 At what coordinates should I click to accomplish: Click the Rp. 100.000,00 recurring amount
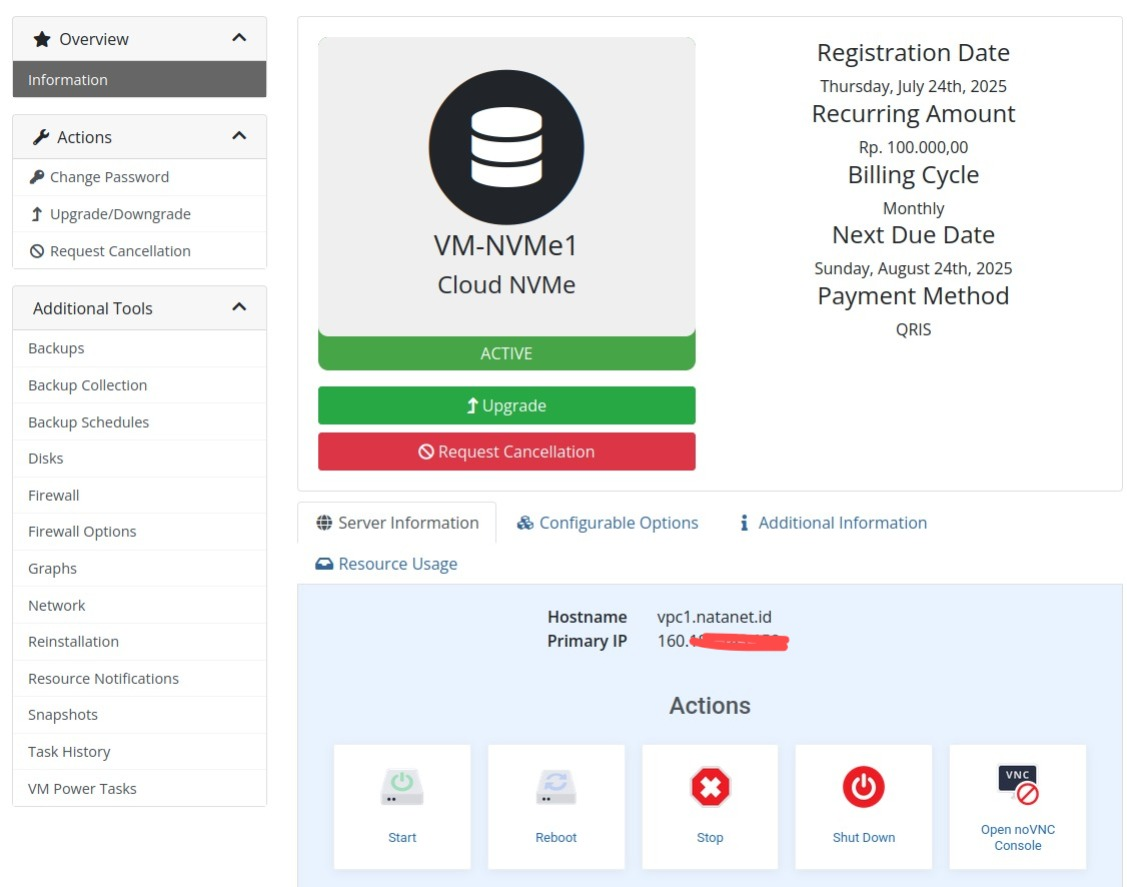[914, 147]
